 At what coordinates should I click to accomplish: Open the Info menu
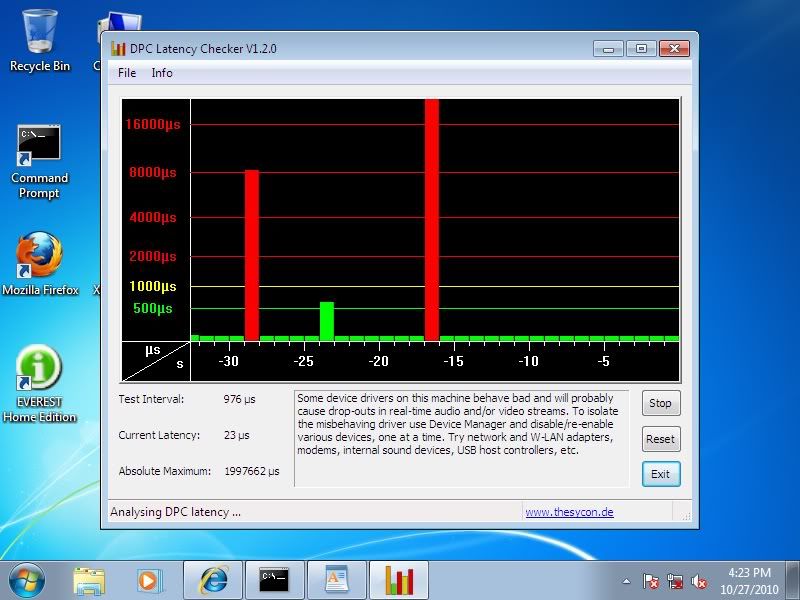(x=162, y=73)
